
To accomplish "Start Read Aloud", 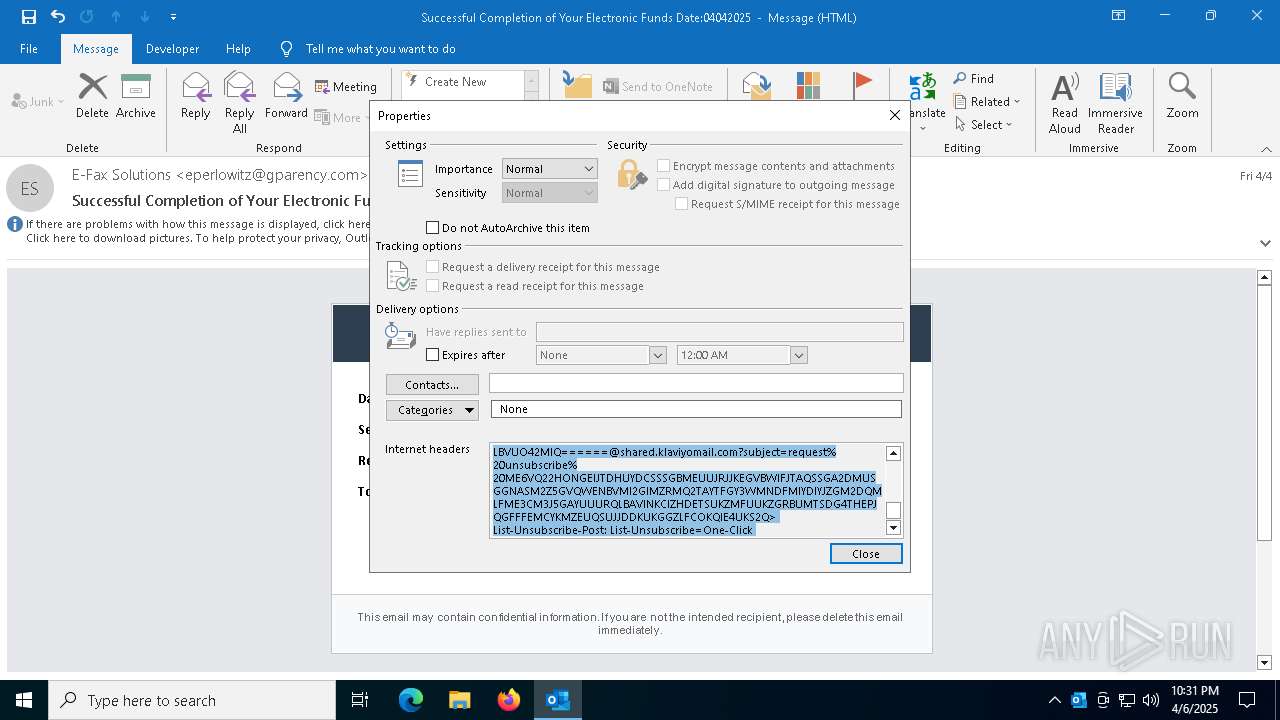I will click(x=1064, y=102).
